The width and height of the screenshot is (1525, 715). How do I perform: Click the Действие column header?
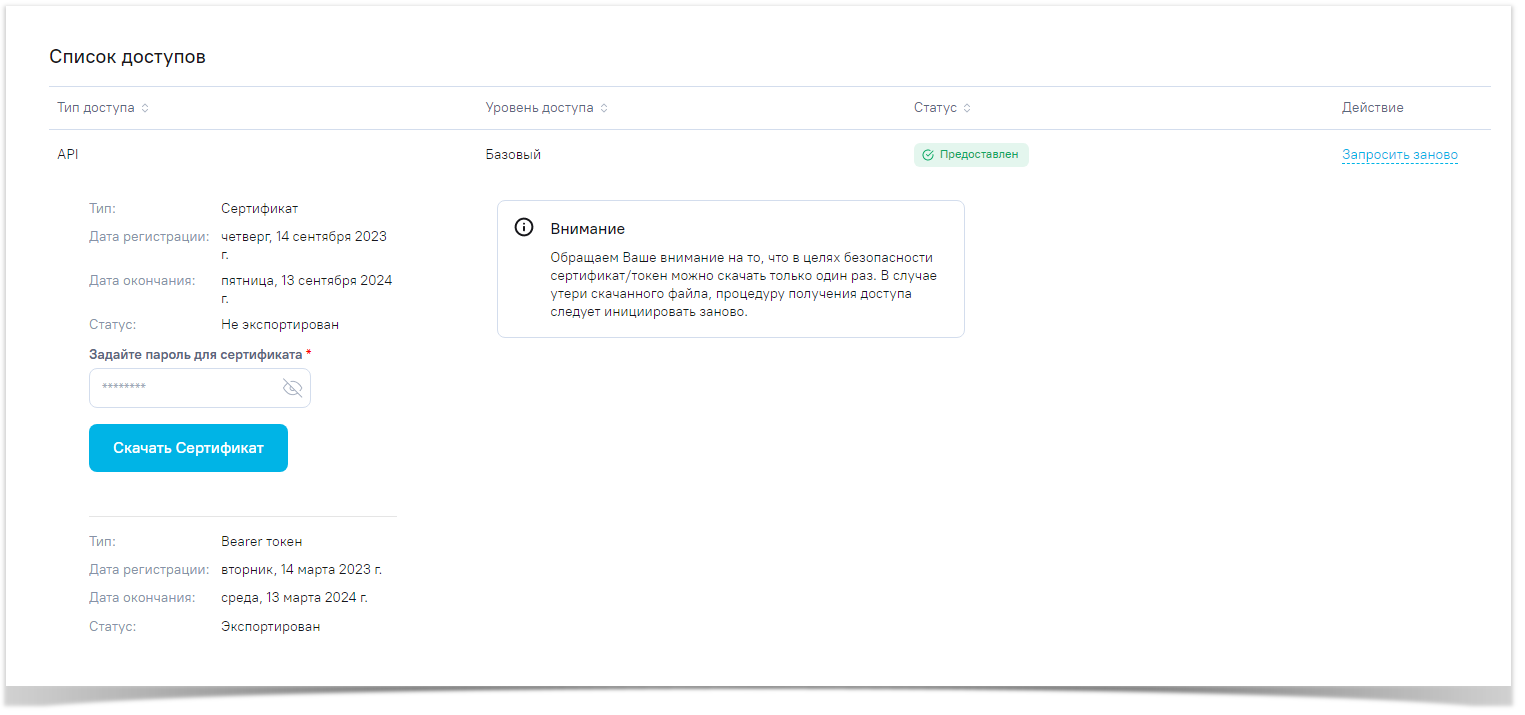1372,108
